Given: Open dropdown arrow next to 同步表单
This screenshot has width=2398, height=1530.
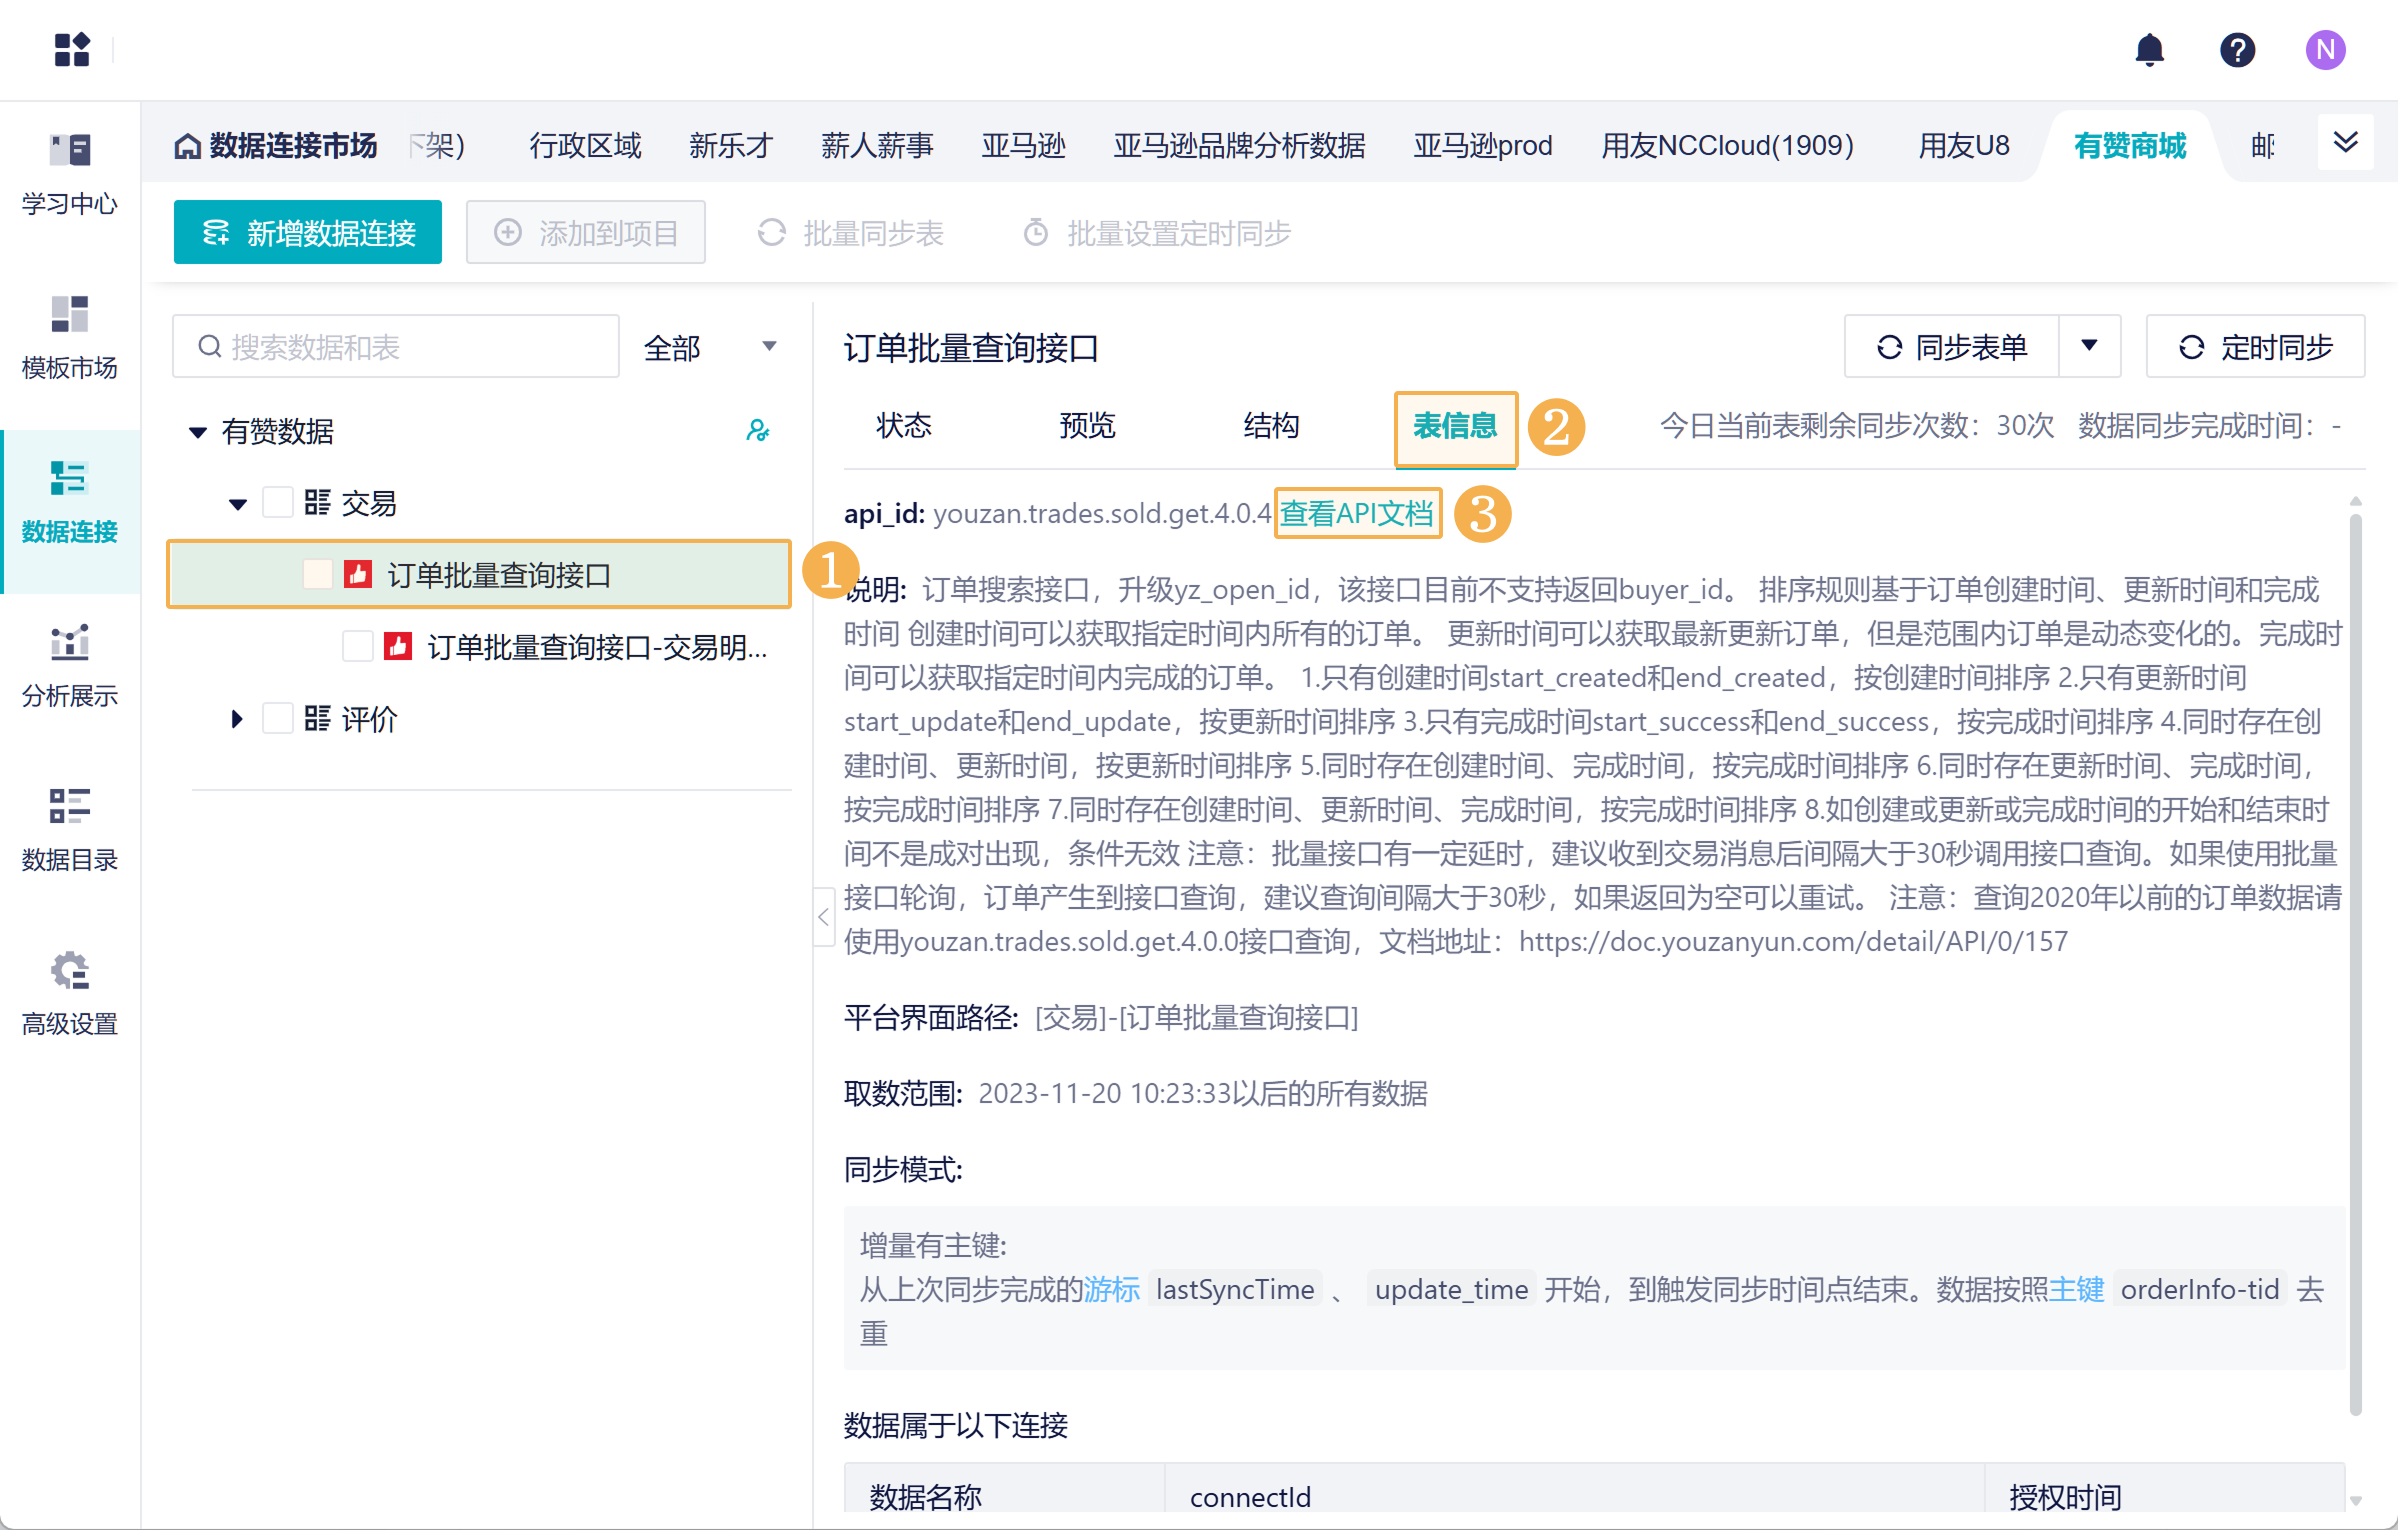Looking at the screenshot, I should [2089, 346].
